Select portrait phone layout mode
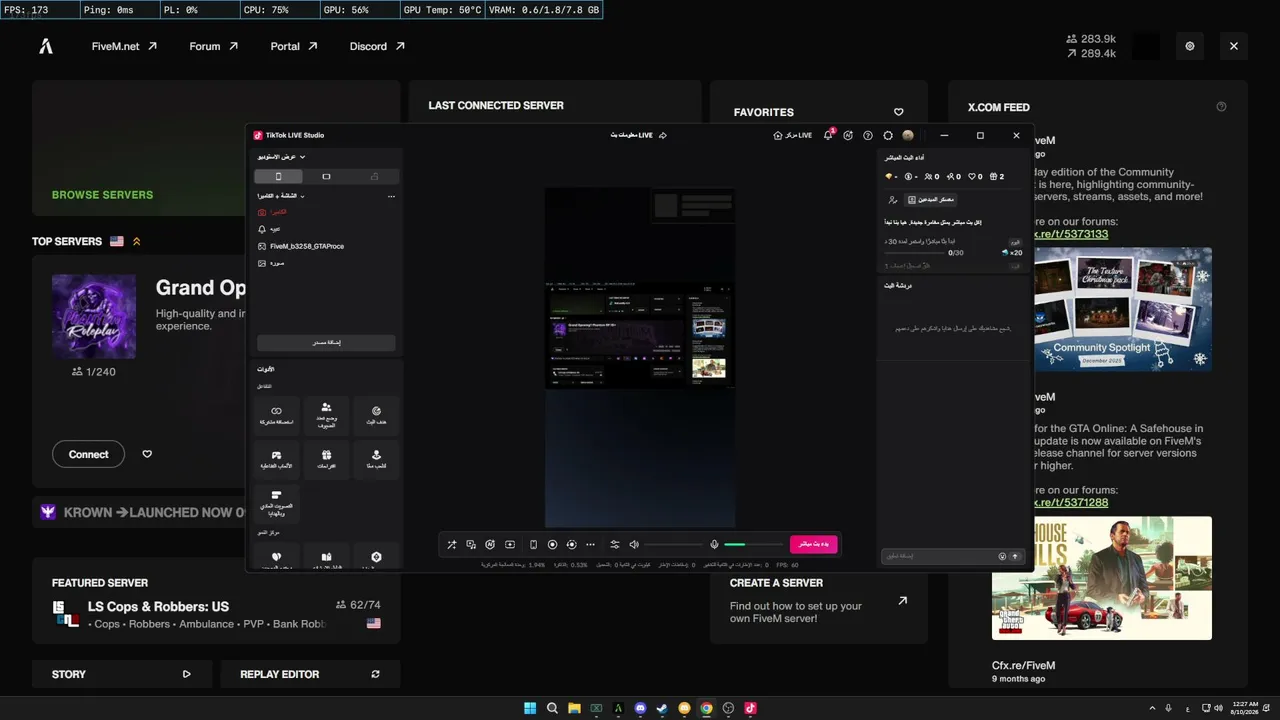This screenshot has height=720, width=1280. [x=279, y=177]
